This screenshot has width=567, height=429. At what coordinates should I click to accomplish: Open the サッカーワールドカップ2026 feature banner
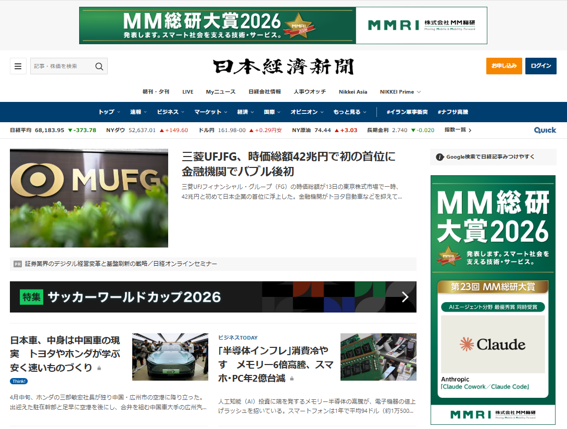click(x=213, y=297)
